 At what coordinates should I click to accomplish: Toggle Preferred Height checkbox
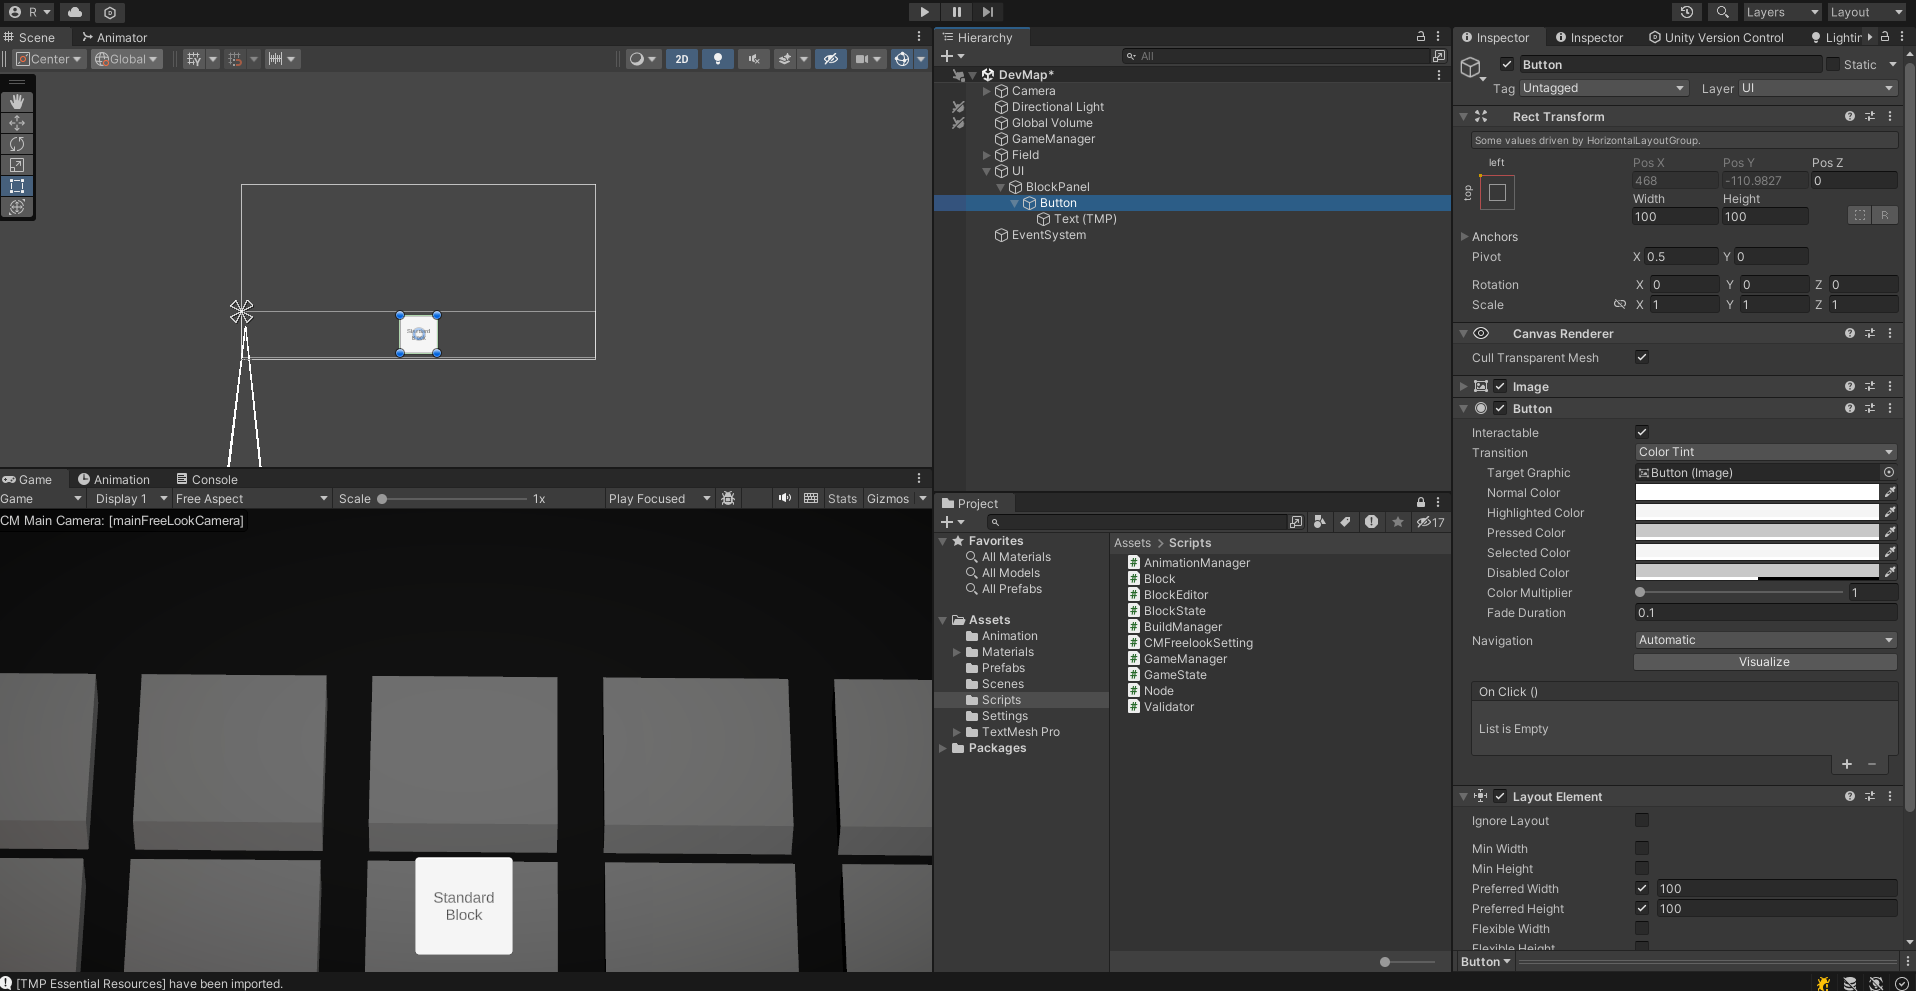tap(1642, 908)
